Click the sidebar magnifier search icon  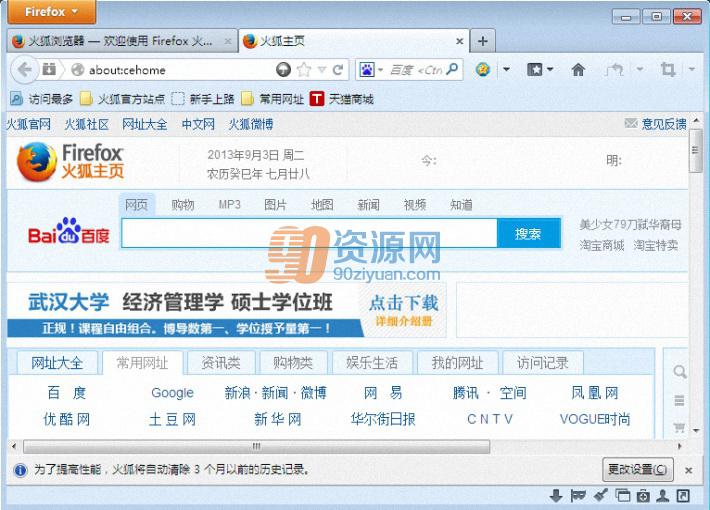click(679, 372)
